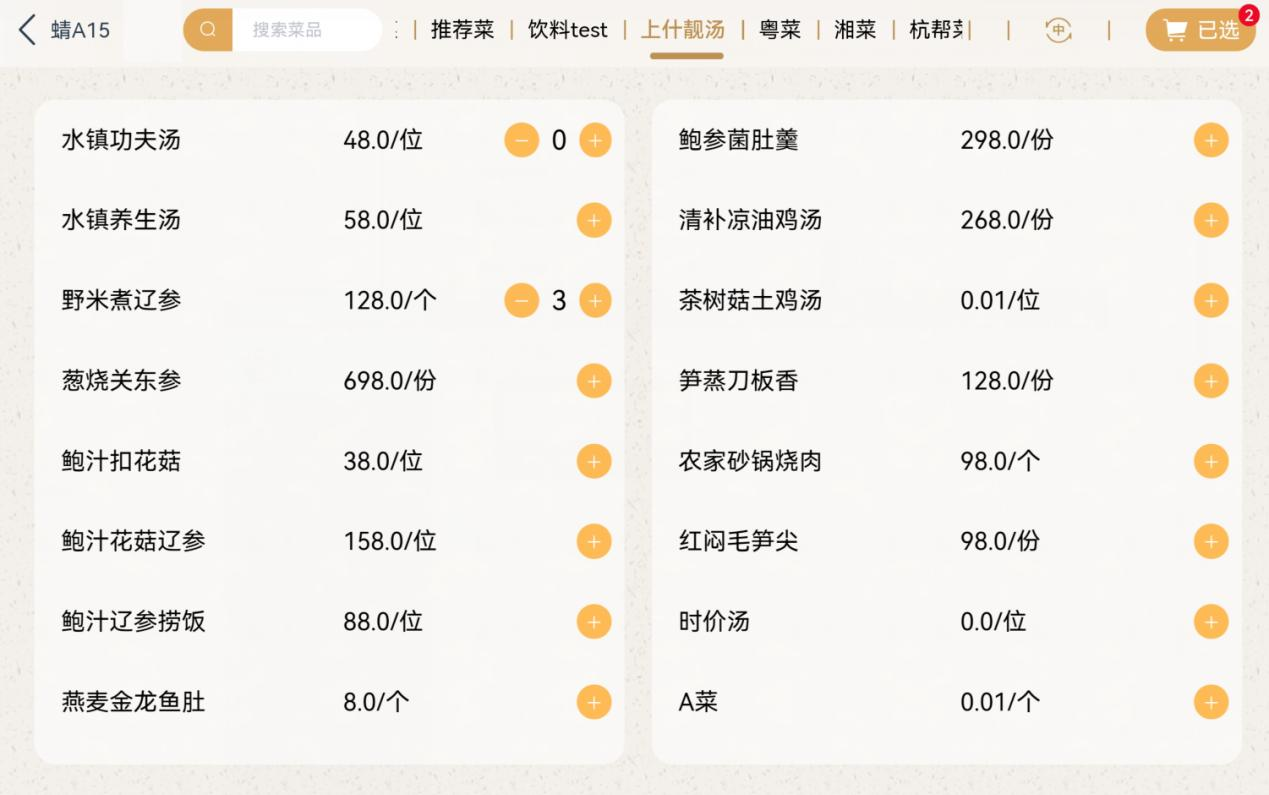Add 红闷毛笋尖 with its plus icon
This screenshot has height=795, width=1269.
1211,541
